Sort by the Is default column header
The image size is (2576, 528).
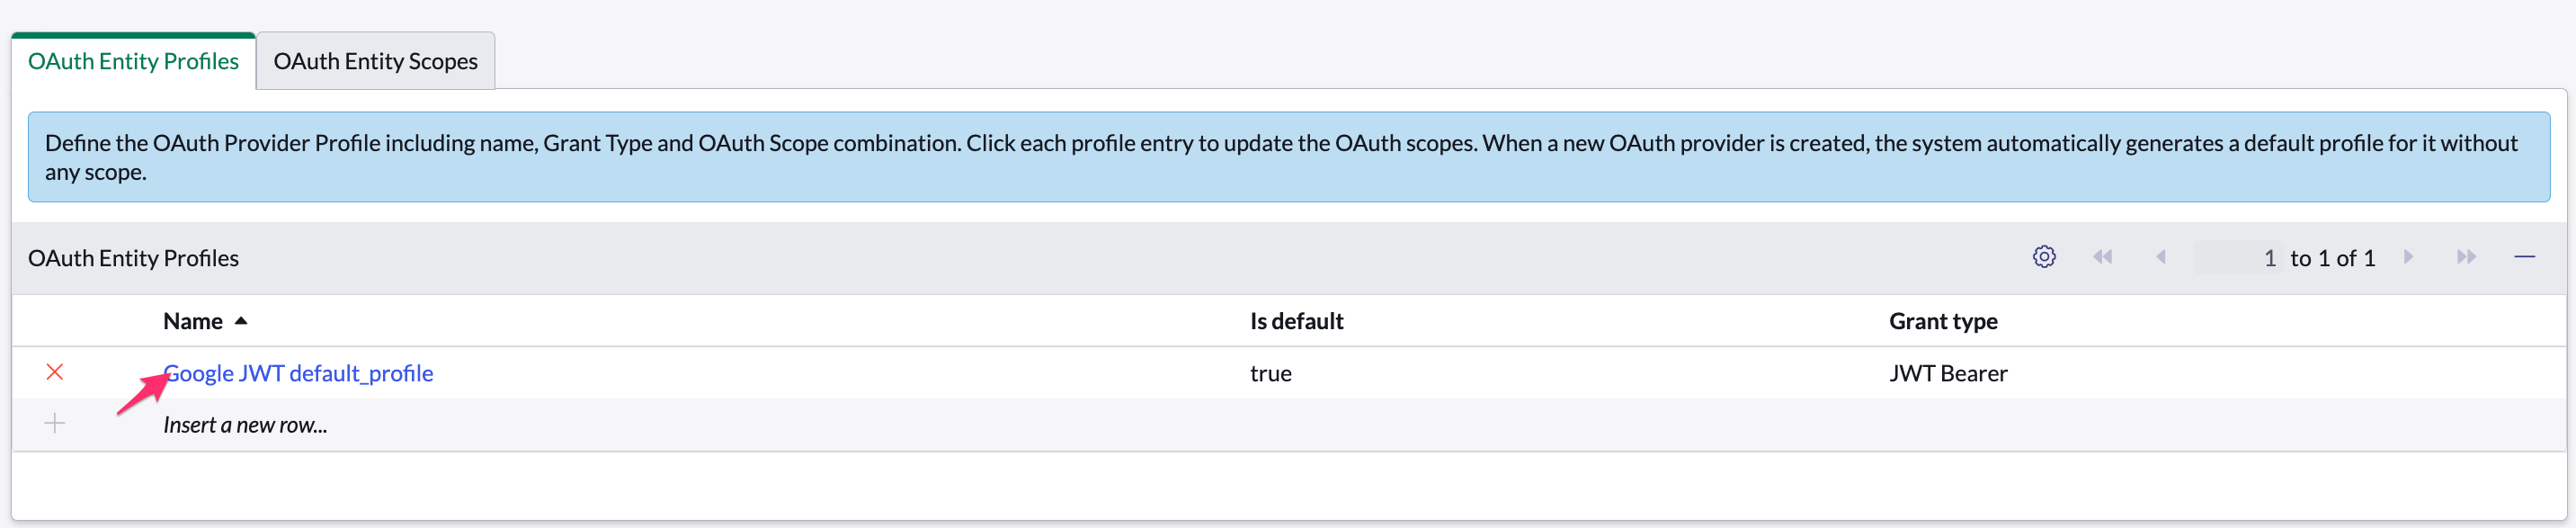[1295, 321]
